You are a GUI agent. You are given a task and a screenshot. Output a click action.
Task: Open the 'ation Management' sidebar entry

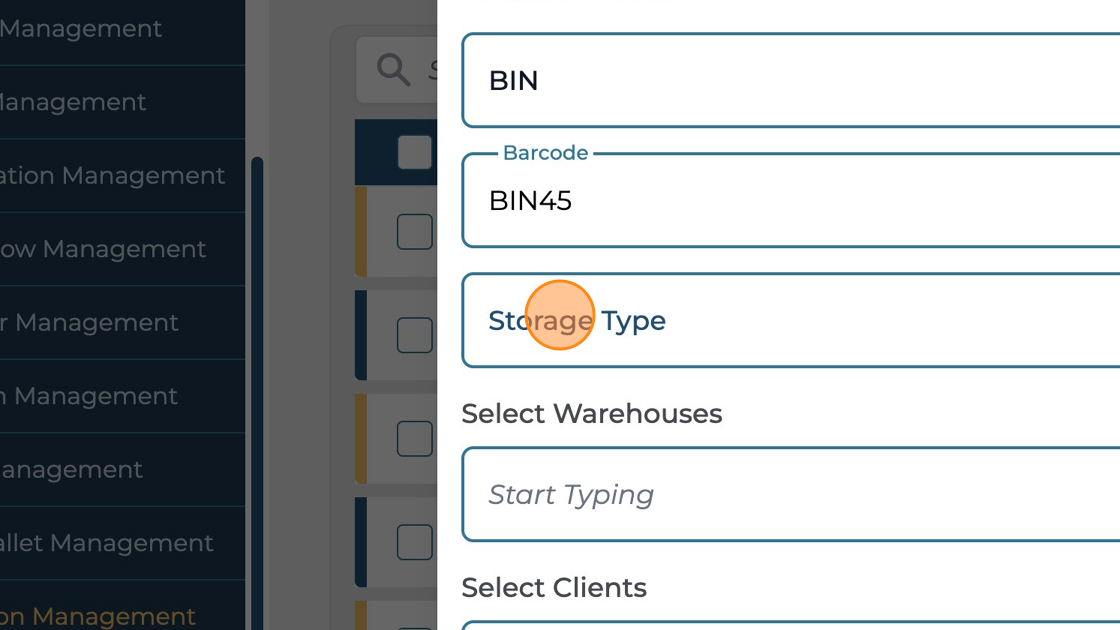pyautogui.click(x=112, y=176)
